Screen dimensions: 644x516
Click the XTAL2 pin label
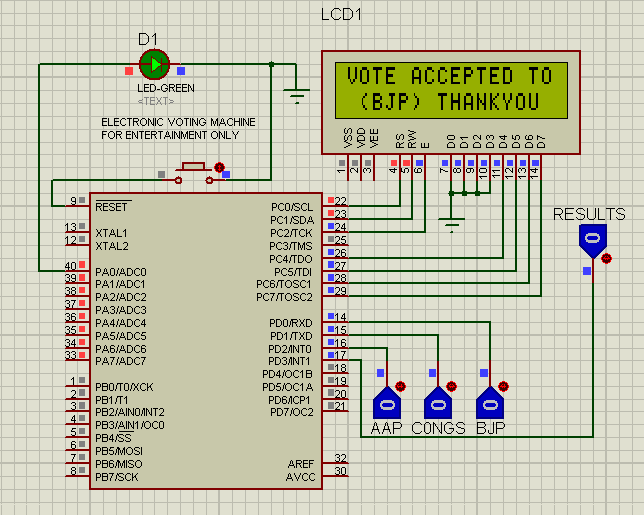[x=112, y=246]
